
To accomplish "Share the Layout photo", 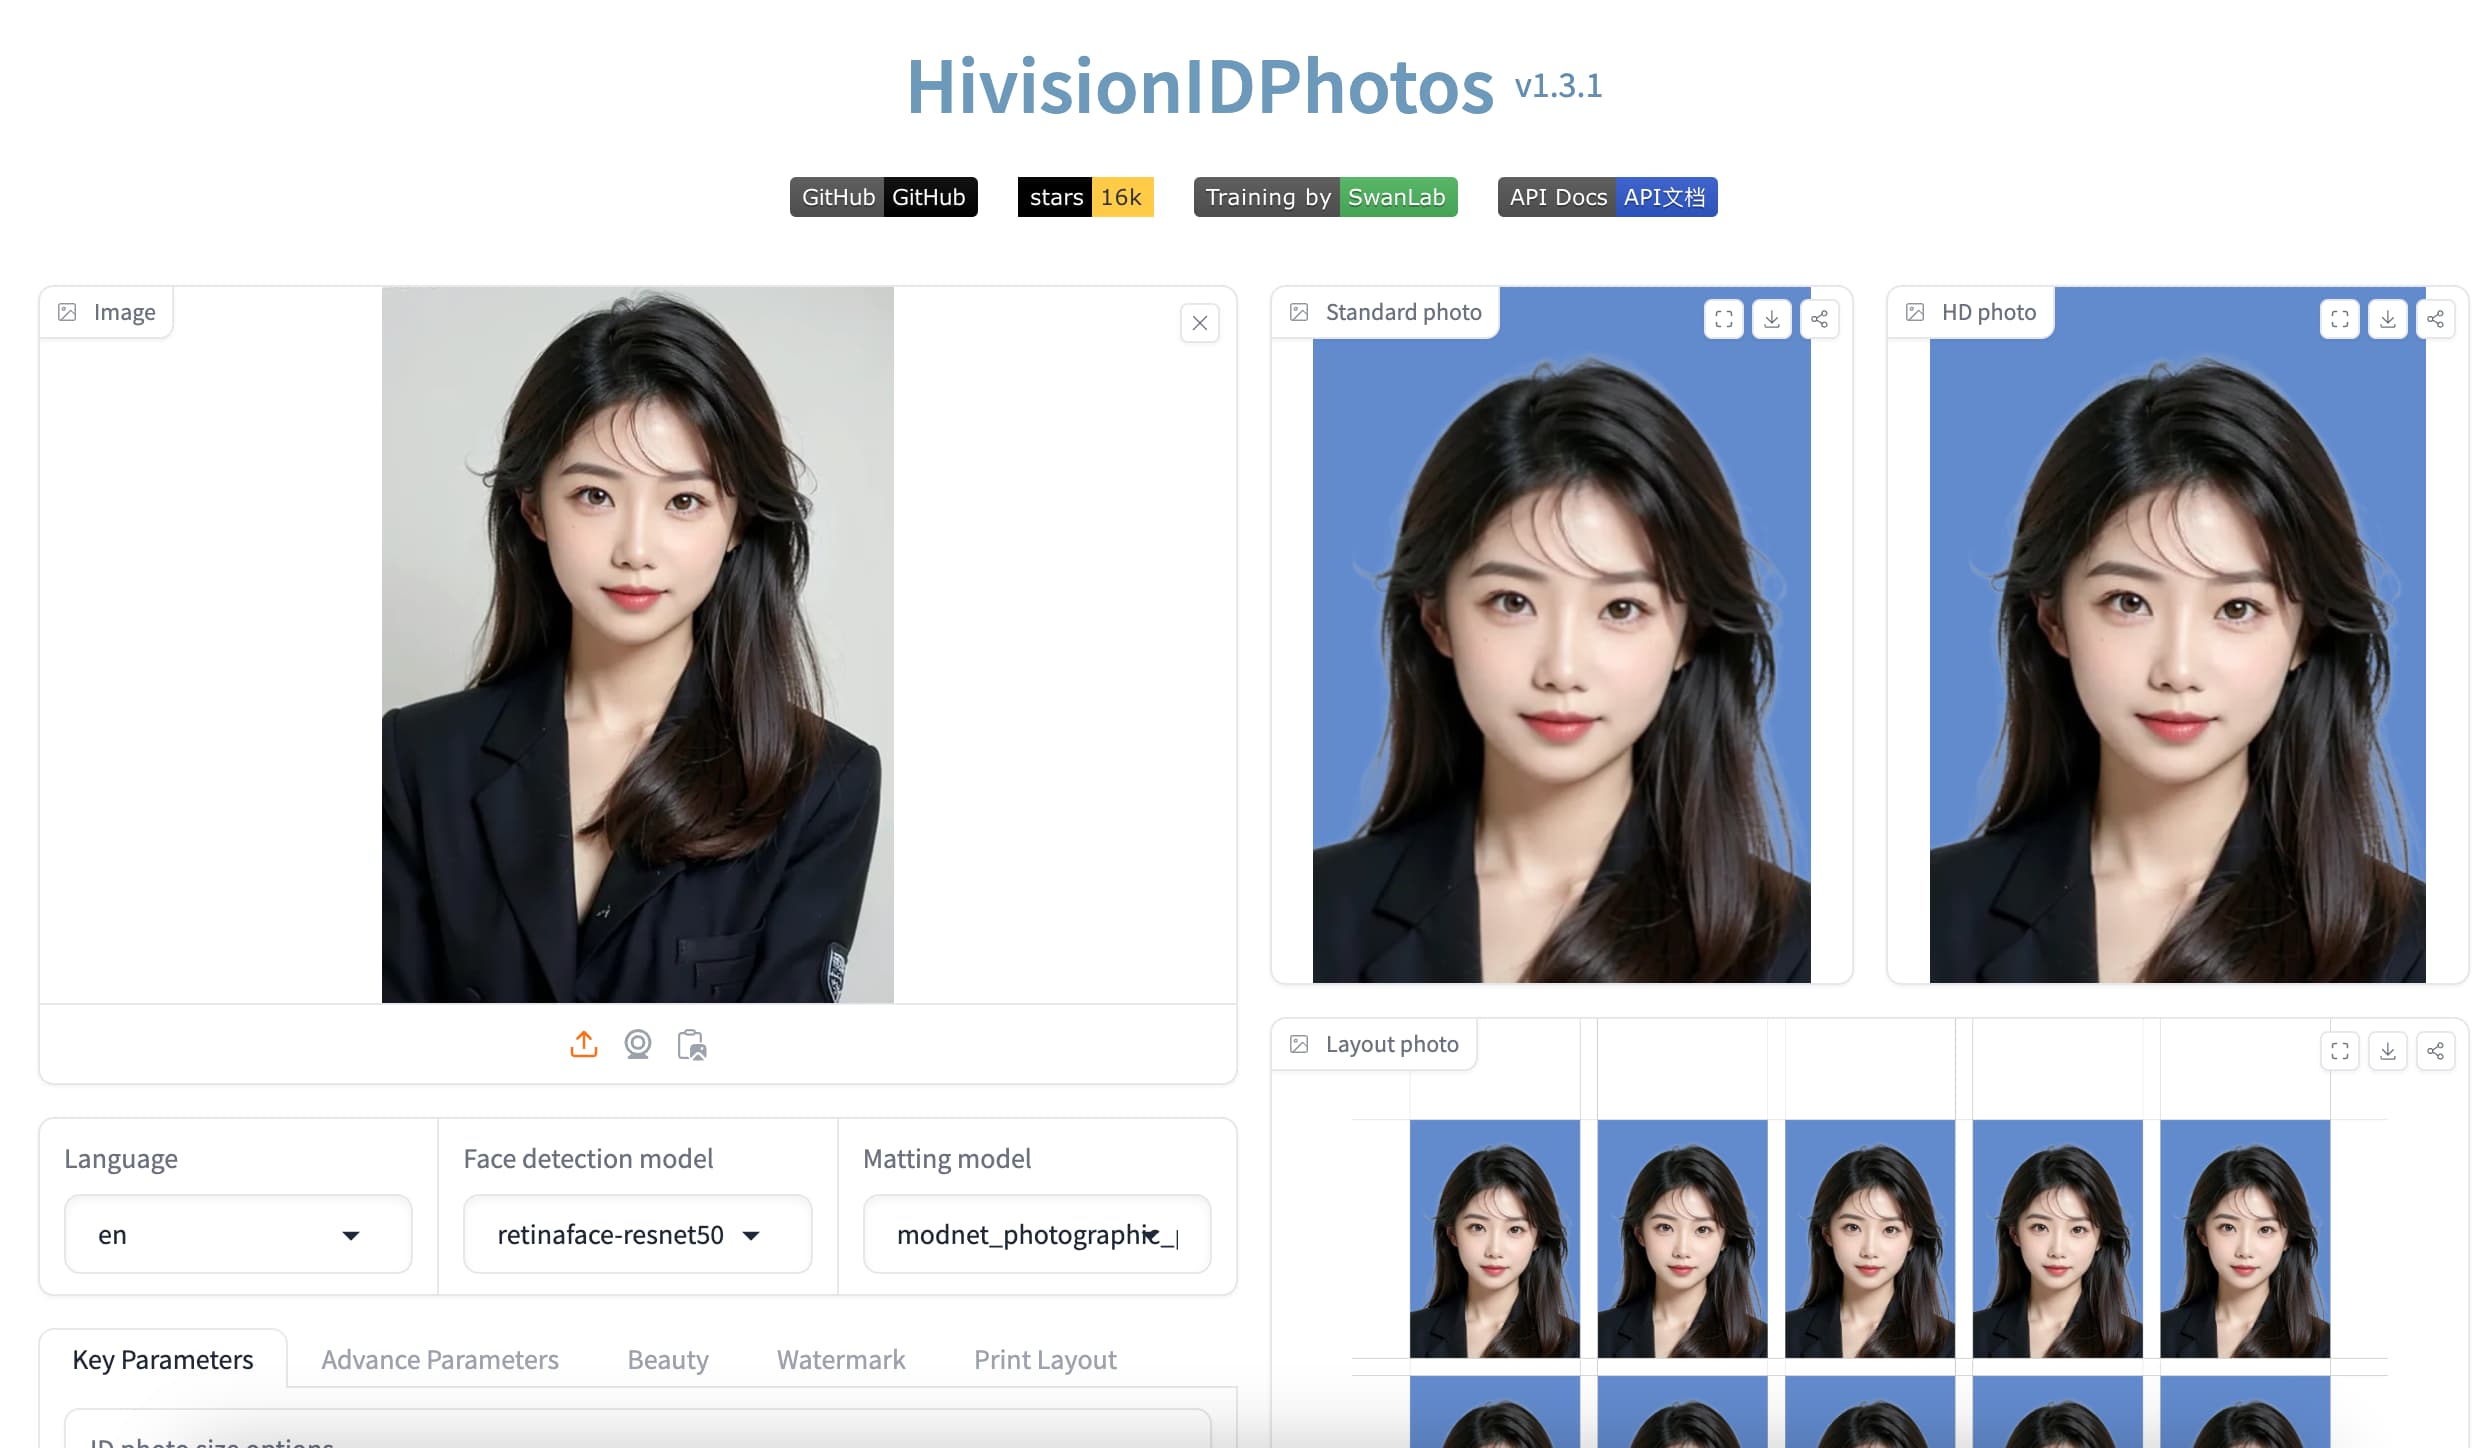I will [2436, 1051].
